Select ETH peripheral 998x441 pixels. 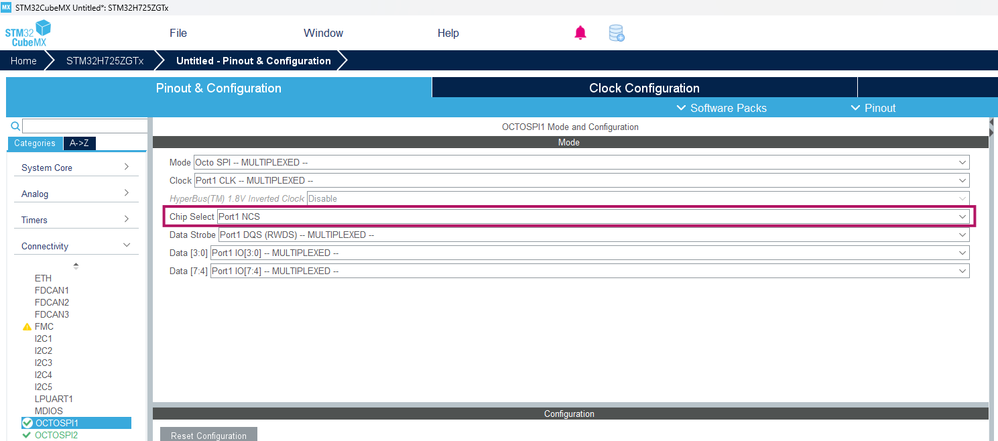[x=43, y=278]
